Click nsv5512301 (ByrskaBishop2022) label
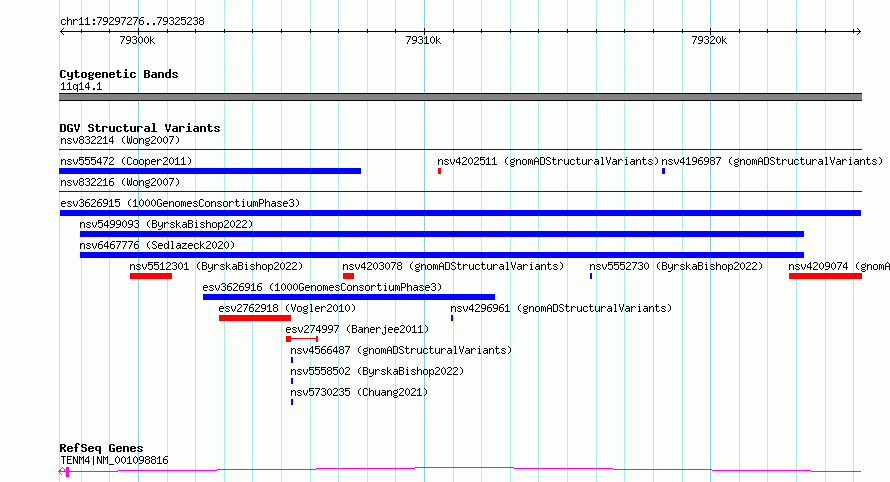The image size is (890, 482). pos(216,266)
